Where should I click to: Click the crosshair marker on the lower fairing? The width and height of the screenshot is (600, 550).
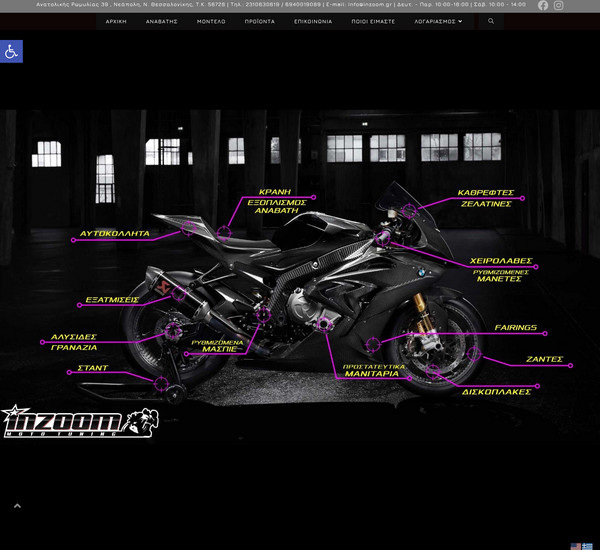coord(372,344)
